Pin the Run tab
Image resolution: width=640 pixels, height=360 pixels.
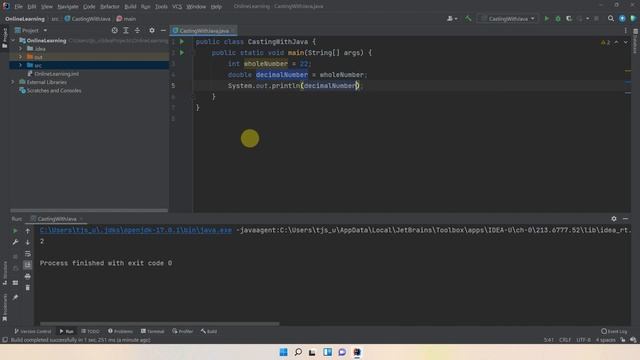click(x=16, y=298)
